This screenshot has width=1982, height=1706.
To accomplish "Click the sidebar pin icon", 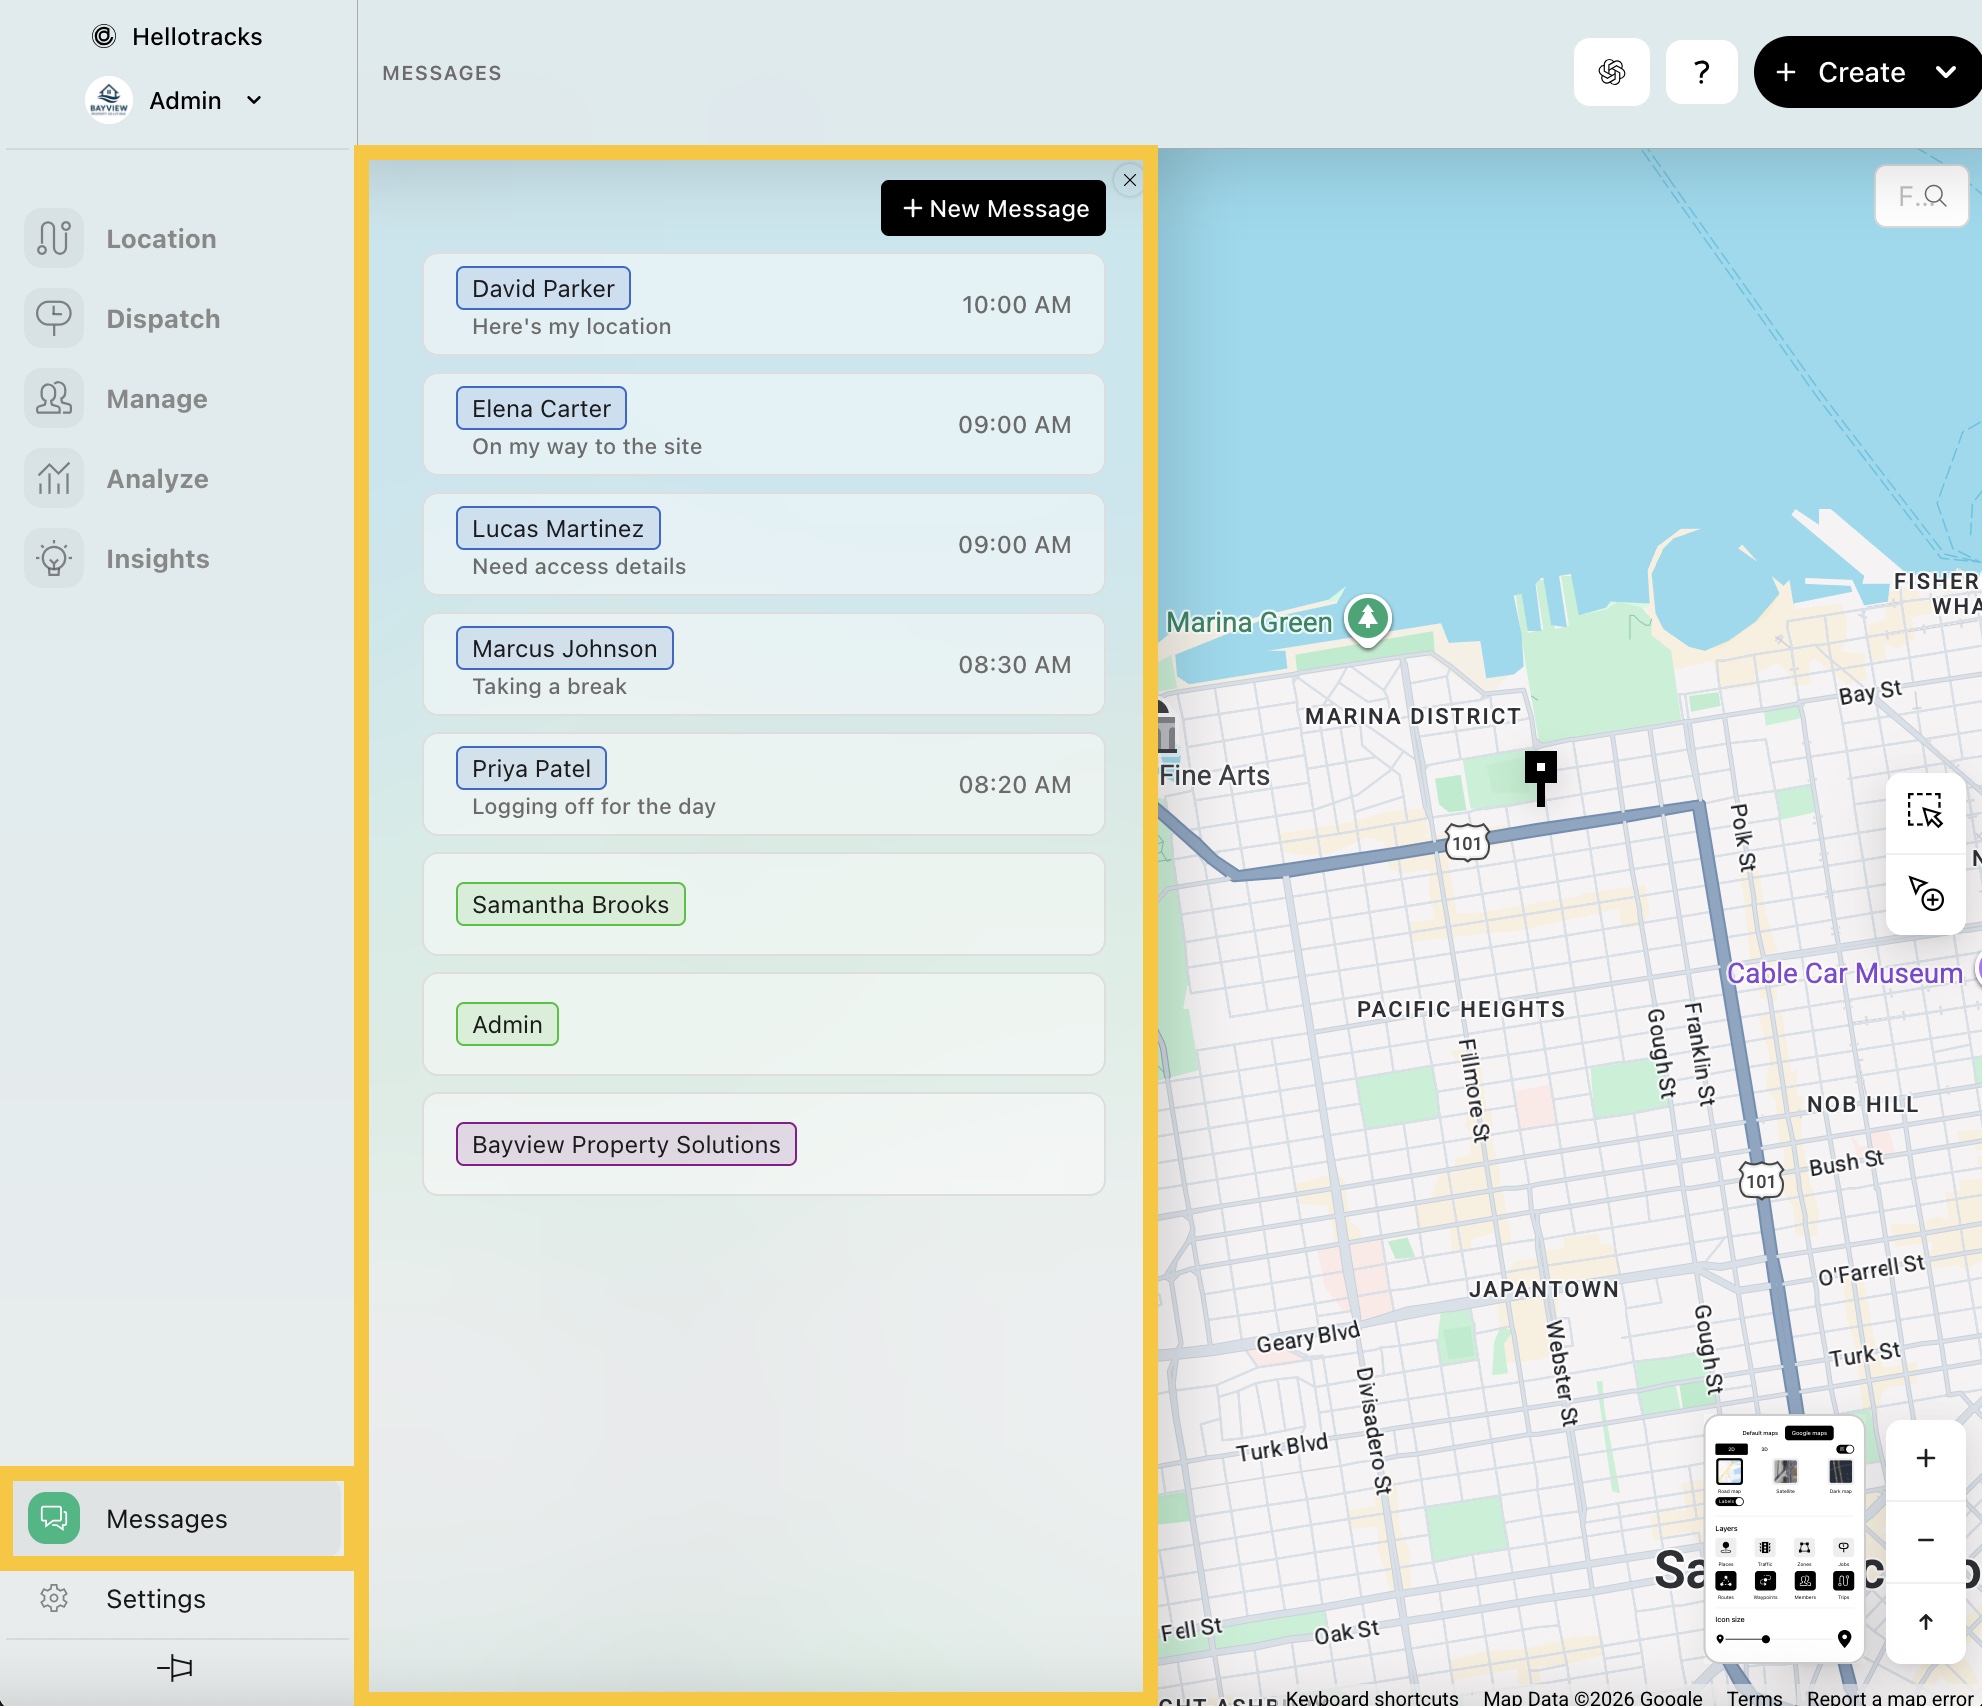I will [x=175, y=1667].
